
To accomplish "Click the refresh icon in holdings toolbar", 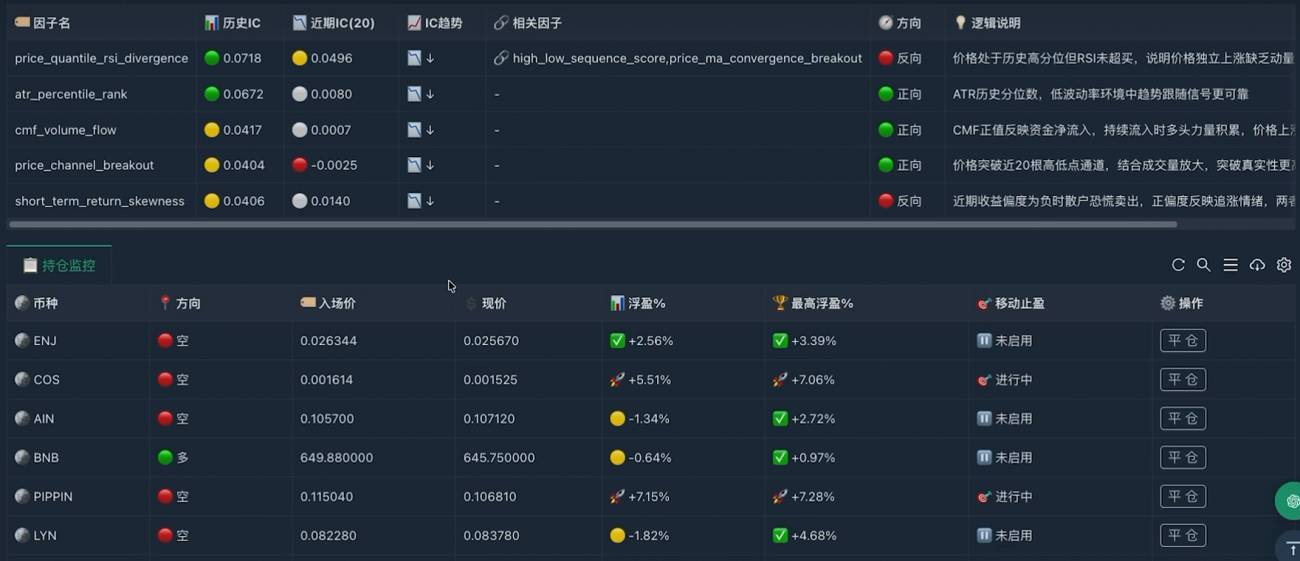I will point(1178,265).
